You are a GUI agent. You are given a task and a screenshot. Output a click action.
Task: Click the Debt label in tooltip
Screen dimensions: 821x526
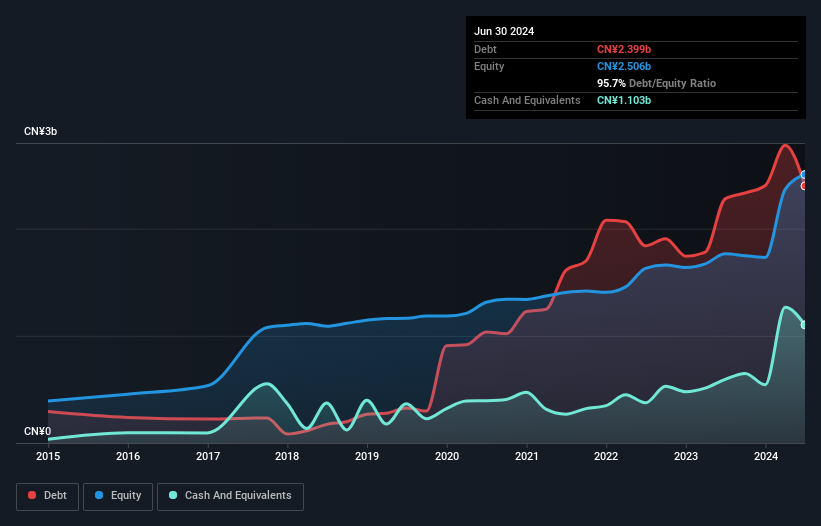tap(485, 49)
